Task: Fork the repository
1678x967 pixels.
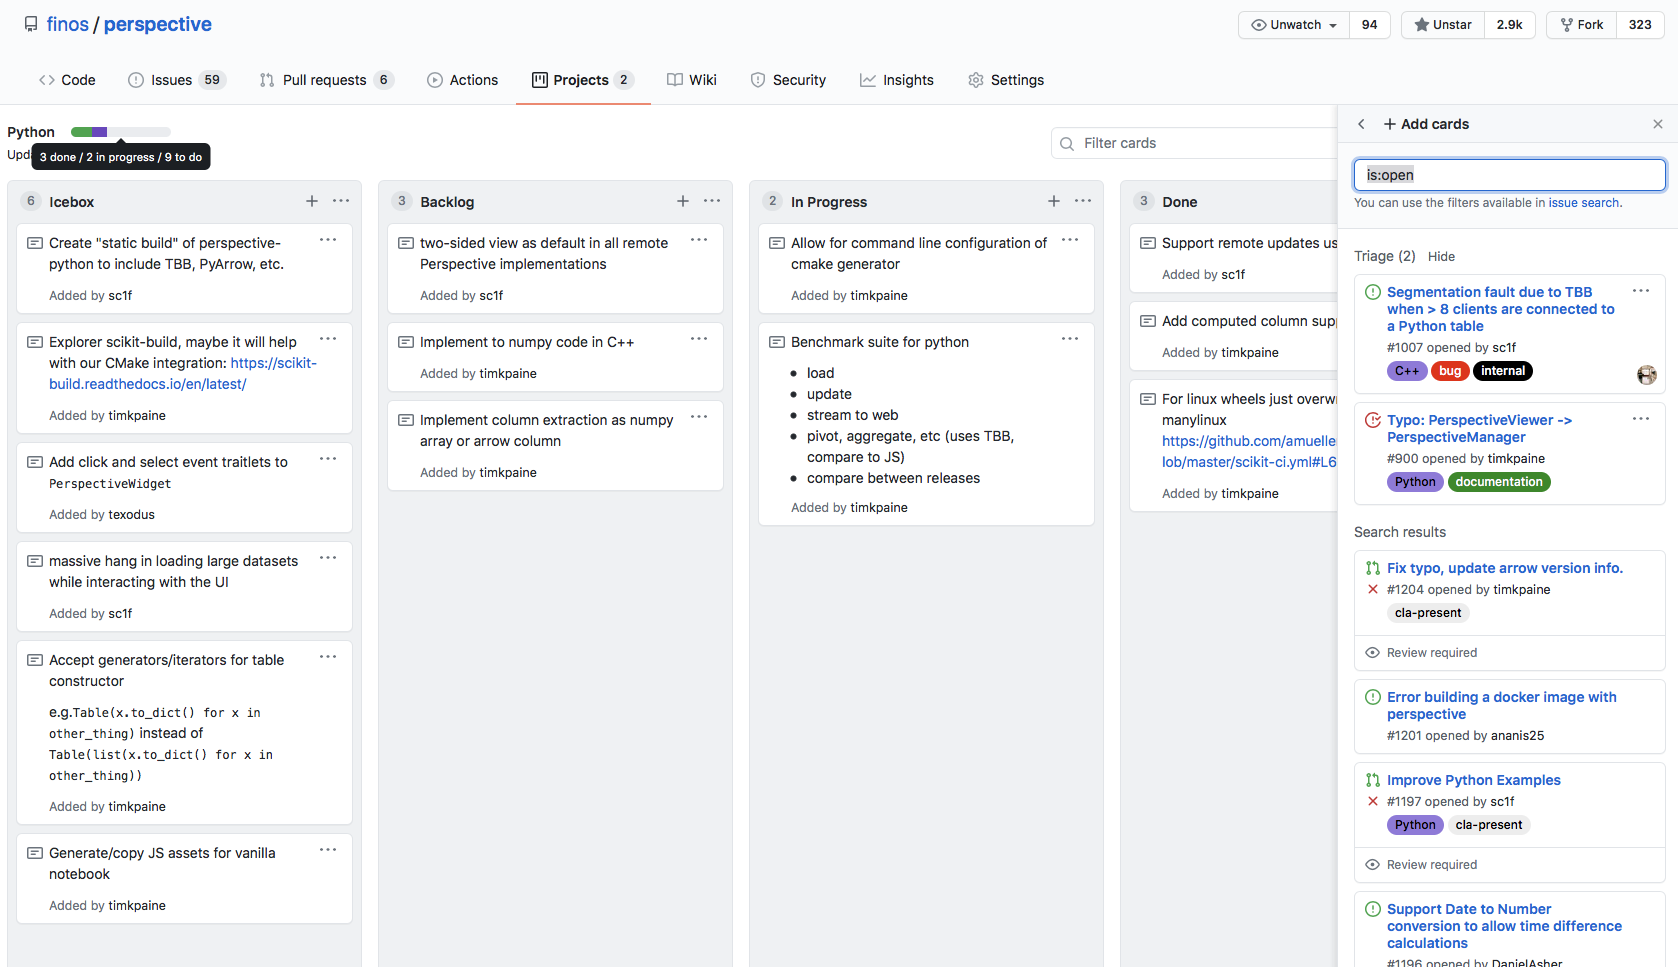Action: 1582,25
